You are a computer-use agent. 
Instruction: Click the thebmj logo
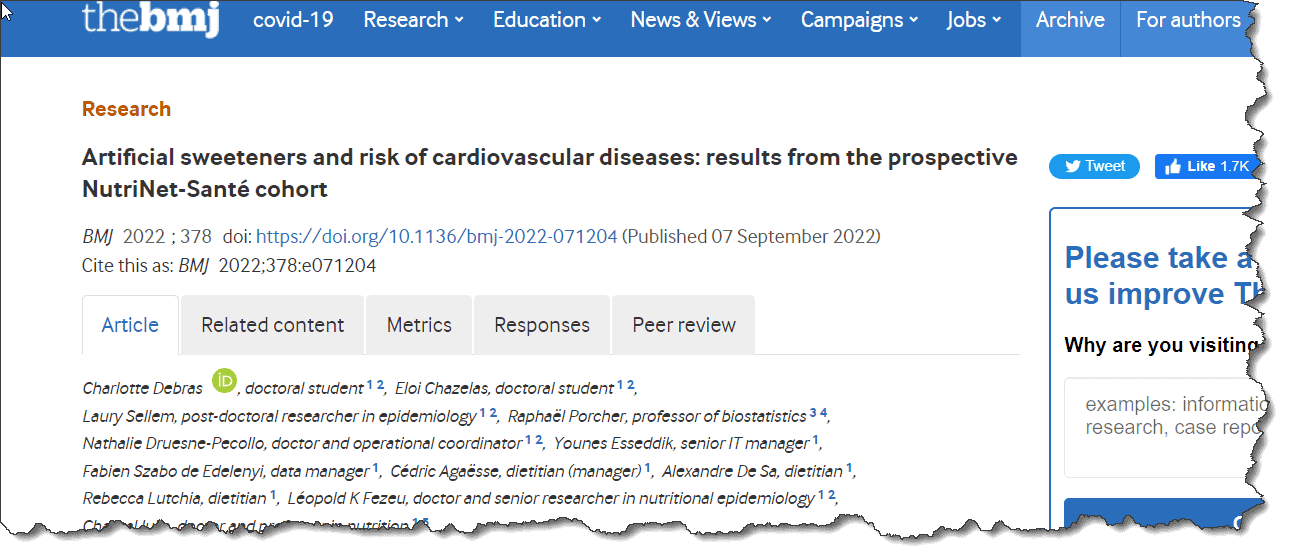(x=150, y=19)
